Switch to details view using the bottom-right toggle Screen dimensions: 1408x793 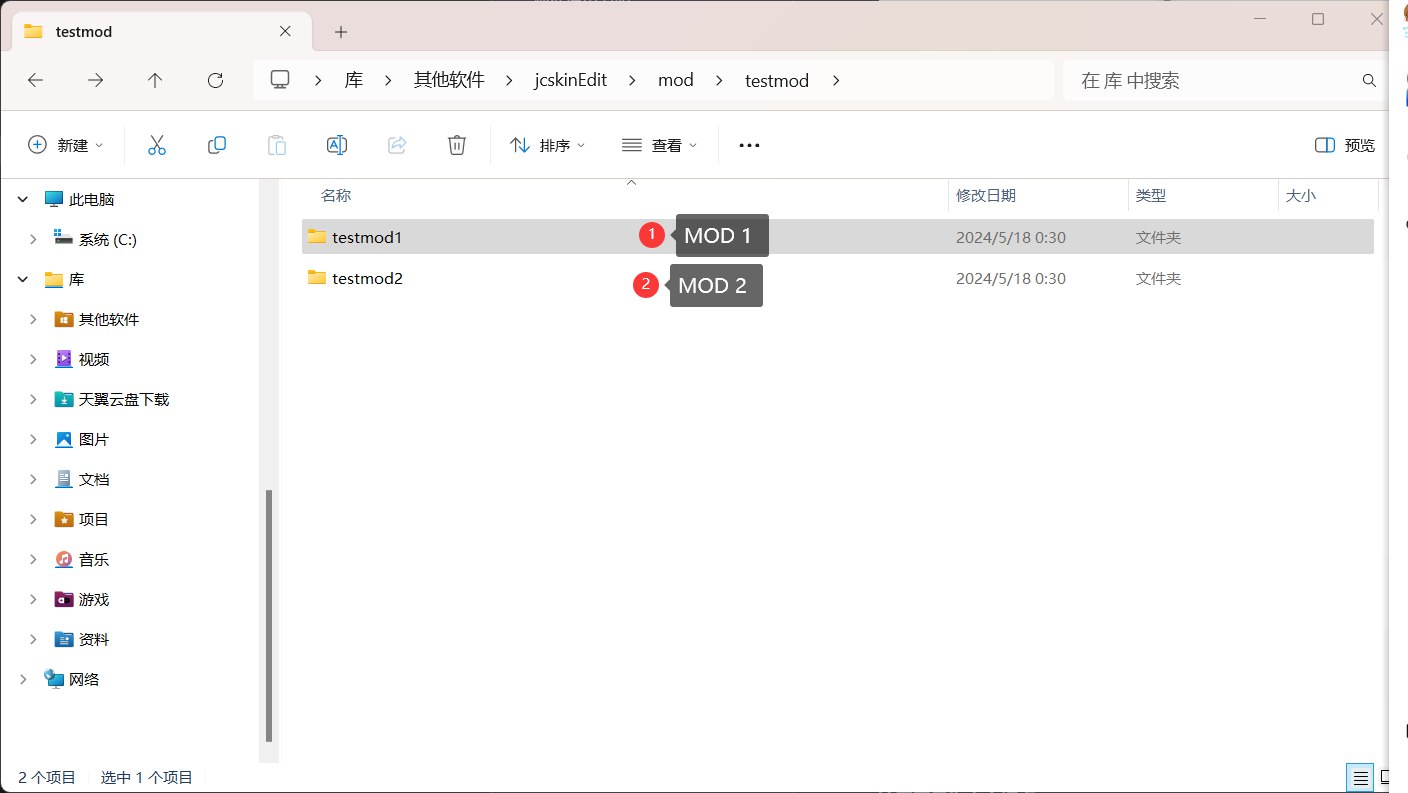(x=1359, y=777)
